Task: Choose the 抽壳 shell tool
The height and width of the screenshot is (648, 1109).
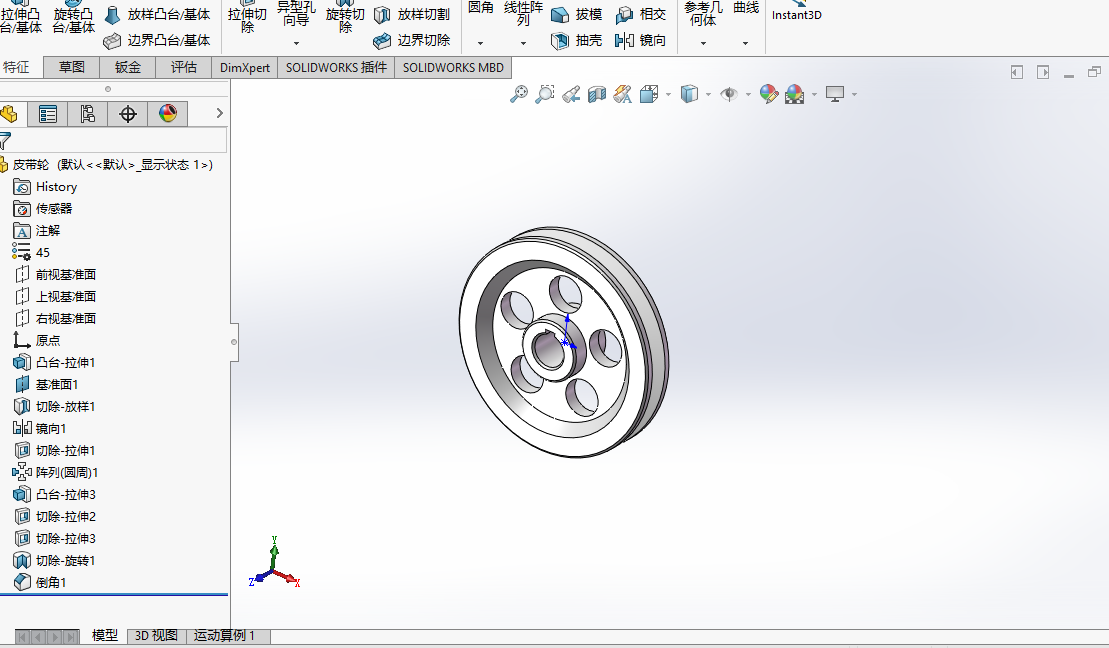Action: pos(576,41)
